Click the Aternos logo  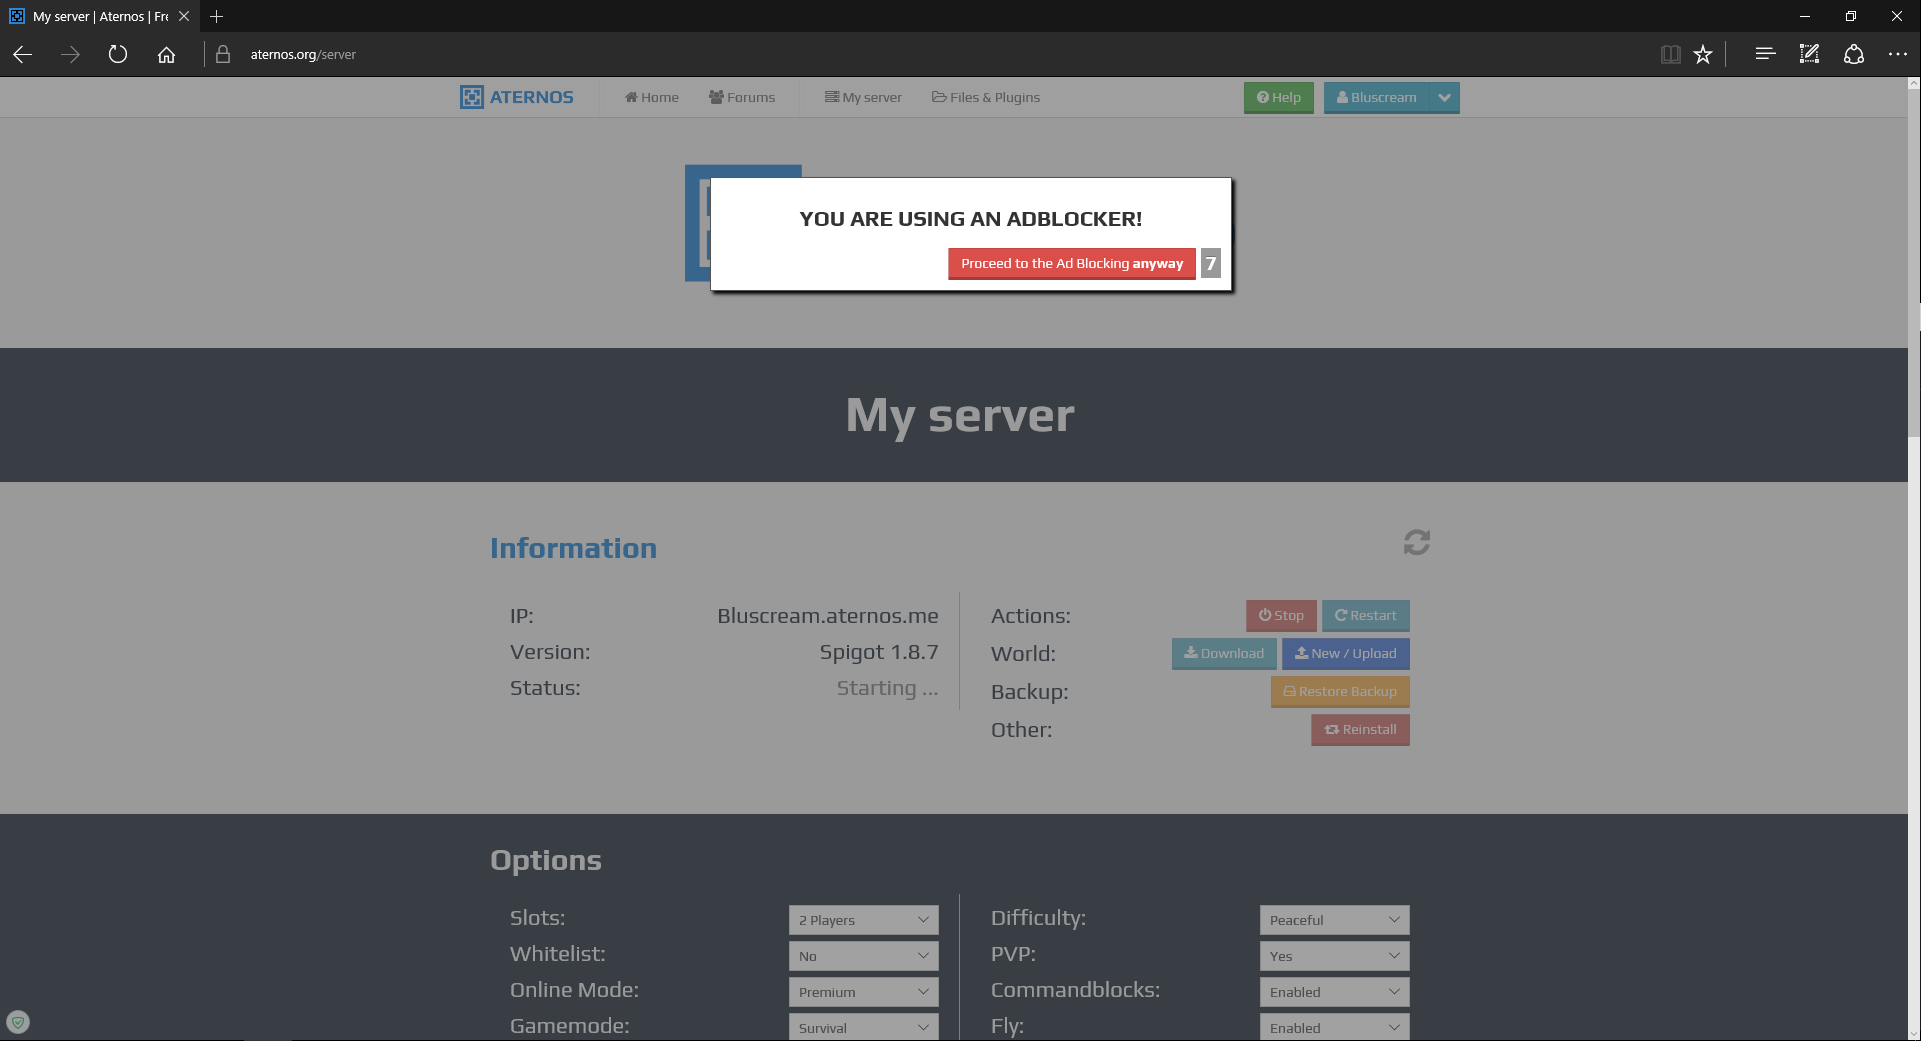[x=517, y=97]
